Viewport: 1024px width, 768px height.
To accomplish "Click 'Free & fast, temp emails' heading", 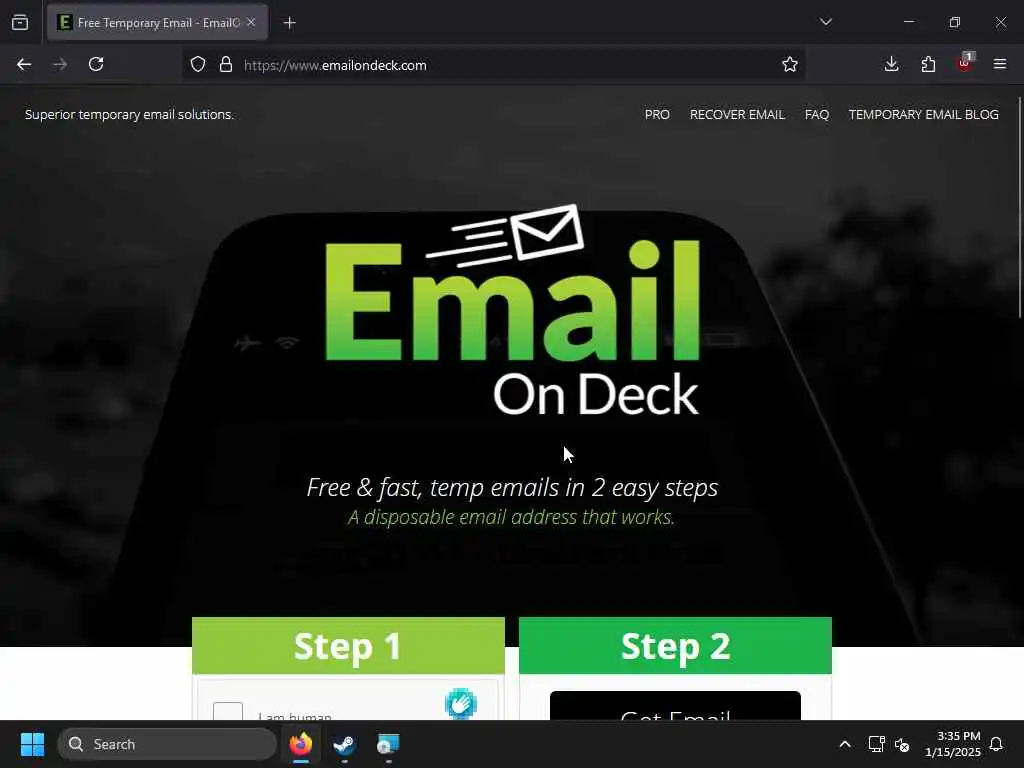I will click(x=513, y=488).
